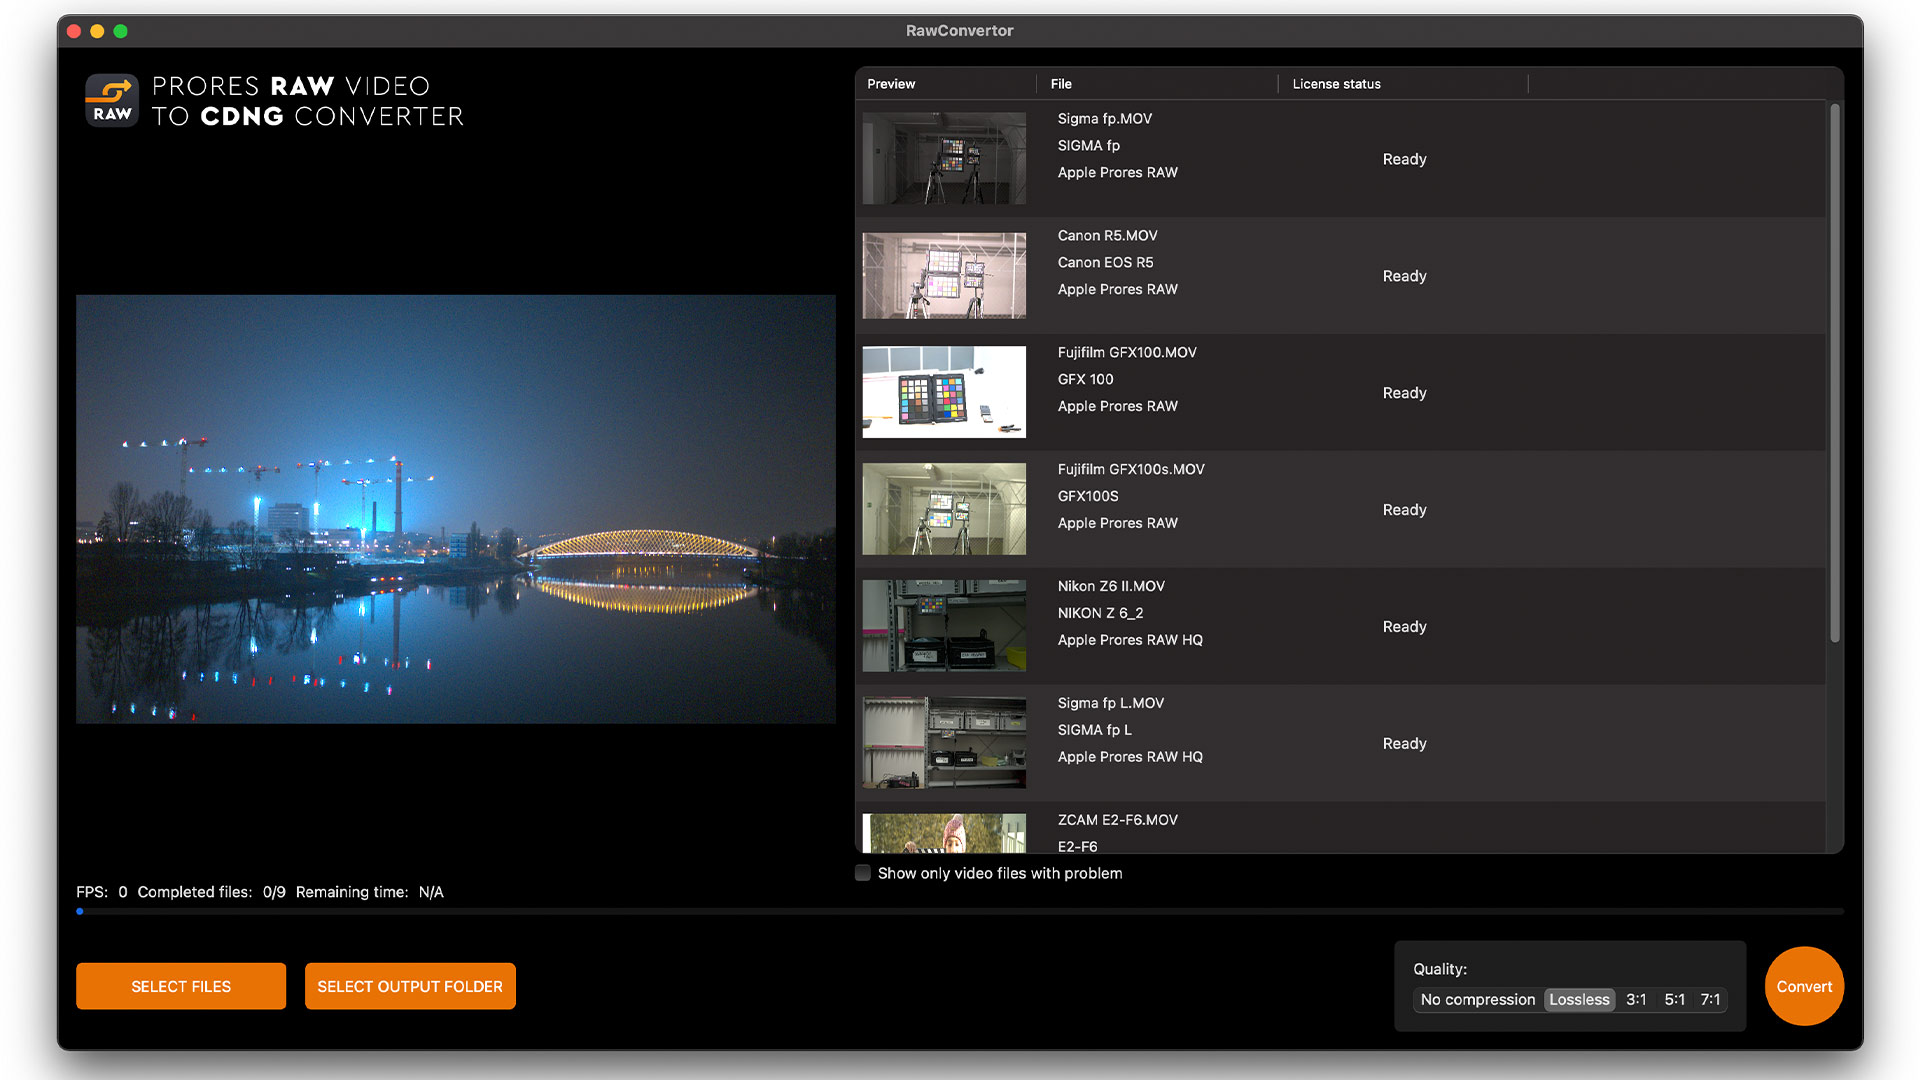Viewport: 1920px width, 1080px height.
Task: Click the Fujifilm GFX100s.MOV file name
Action: point(1131,469)
